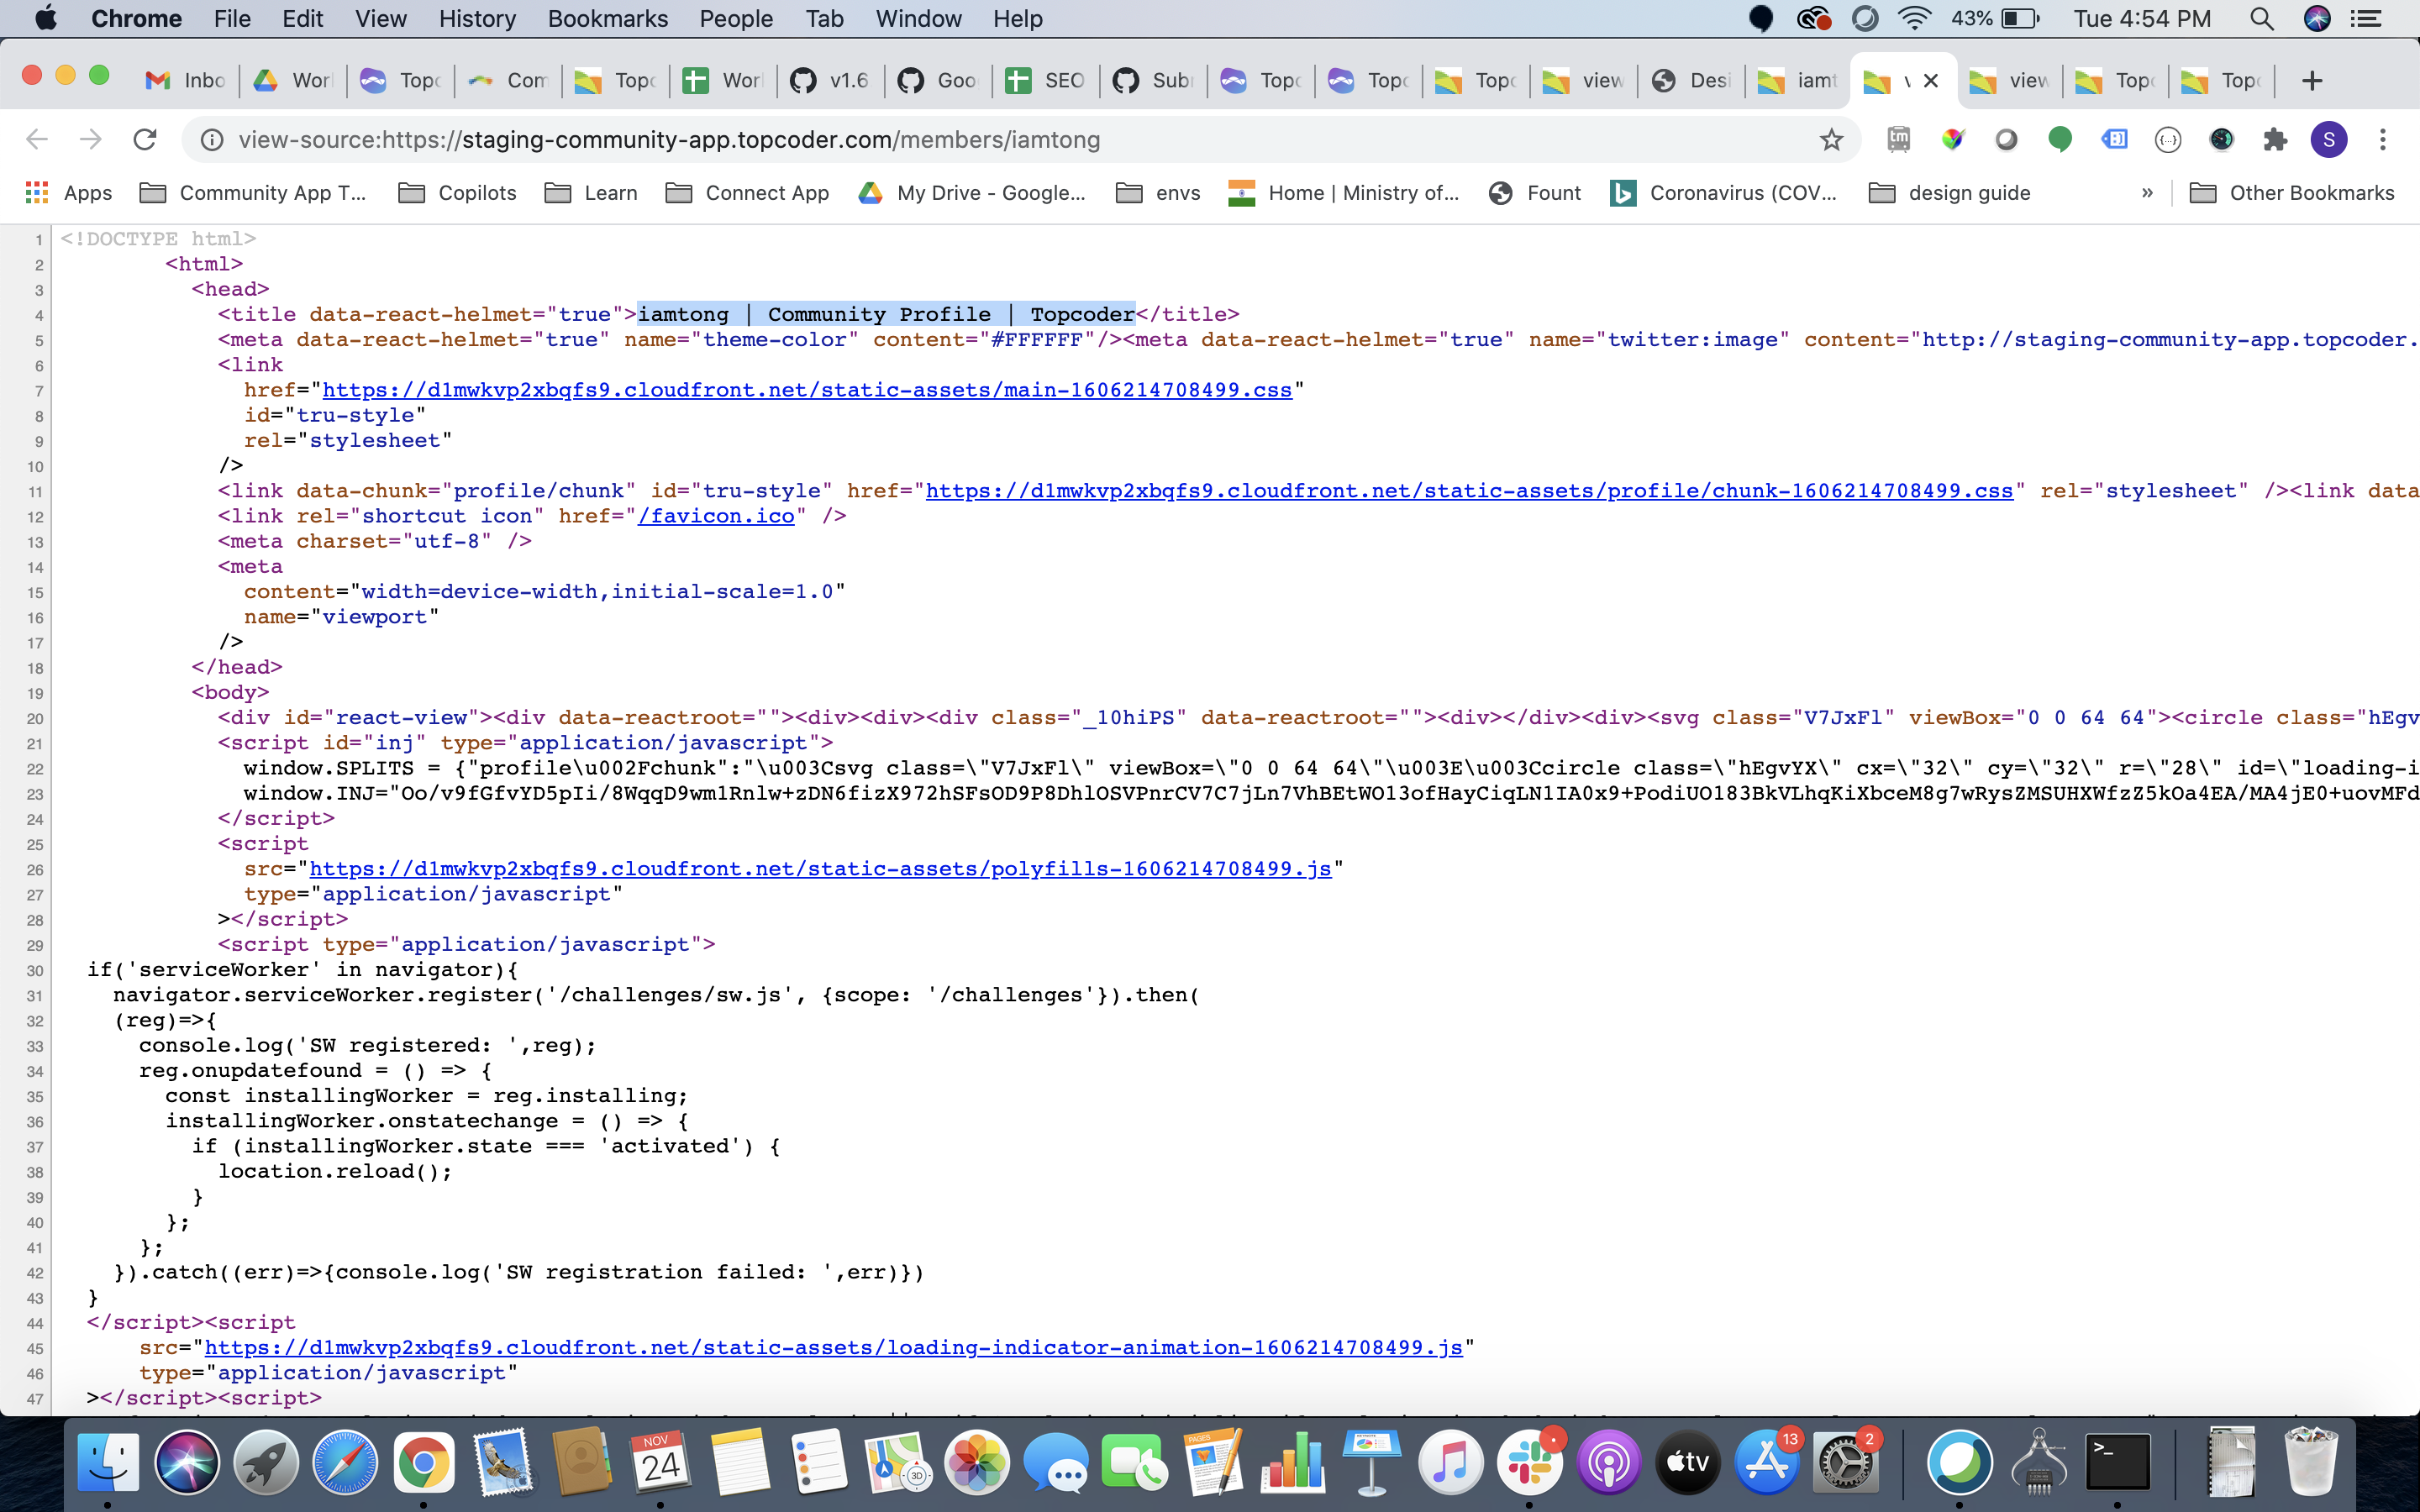Open the Apple menu
This screenshot has width=2420, height=1512.
(x=46, y=18)
